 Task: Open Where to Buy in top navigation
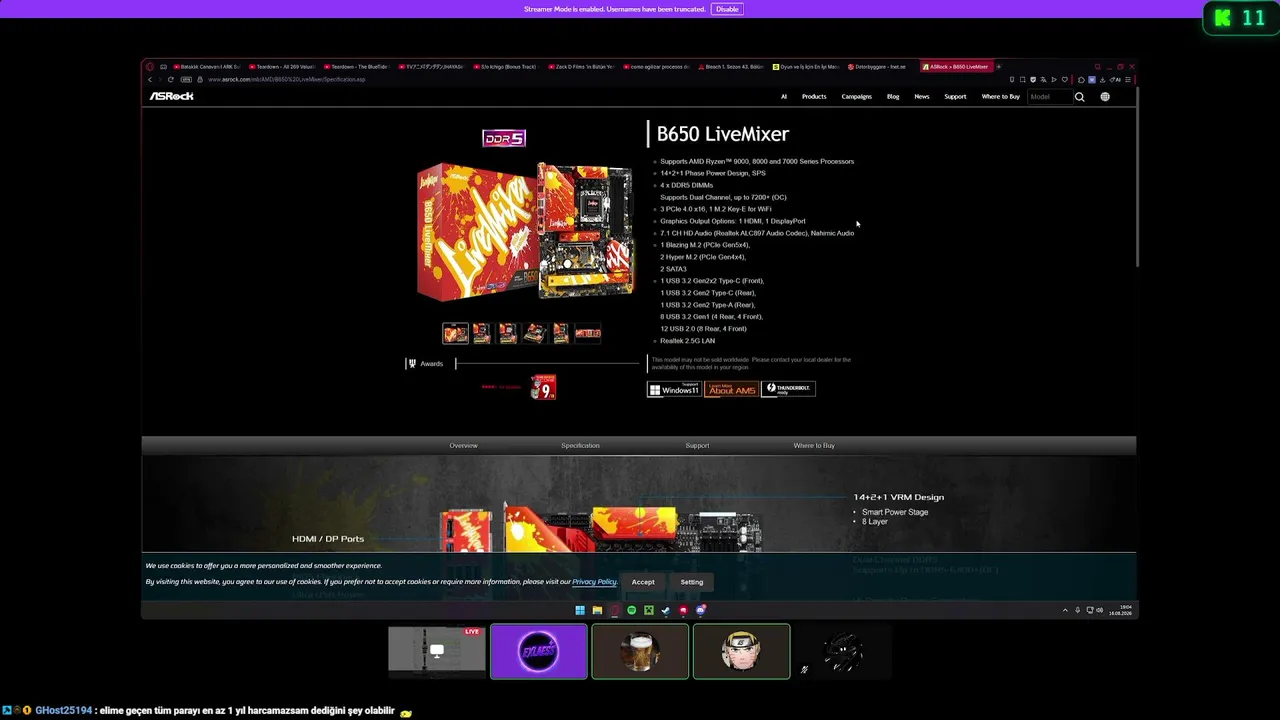click(x=1000, y=97)
